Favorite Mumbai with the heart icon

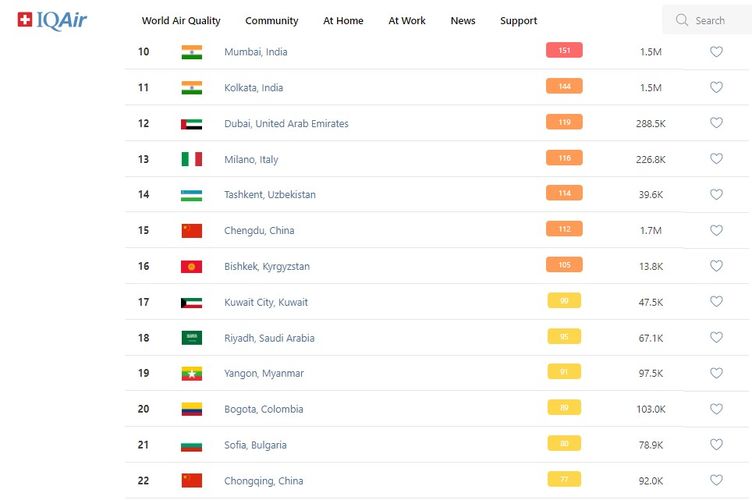pos(716,52)
